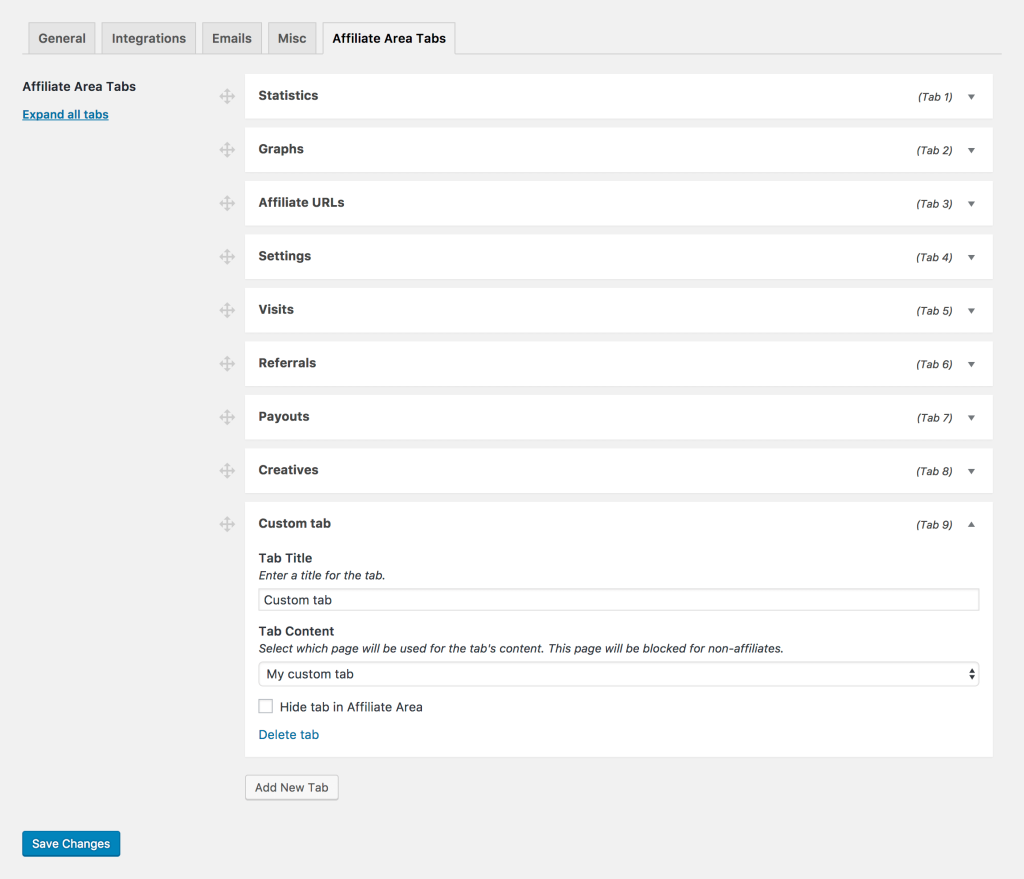Go to the Emails tab

[x=232, y=38]
